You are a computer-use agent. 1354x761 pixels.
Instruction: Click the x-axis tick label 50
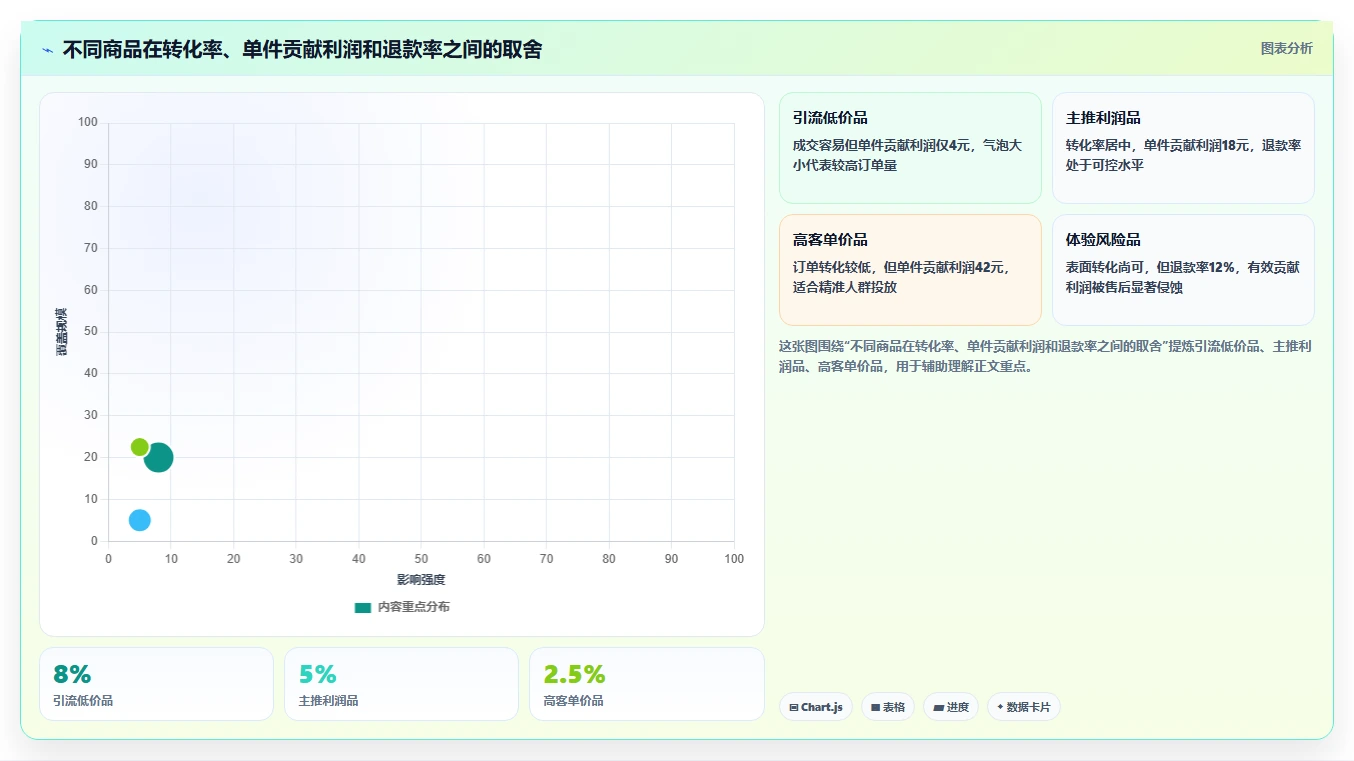click(x=421, y=559)
